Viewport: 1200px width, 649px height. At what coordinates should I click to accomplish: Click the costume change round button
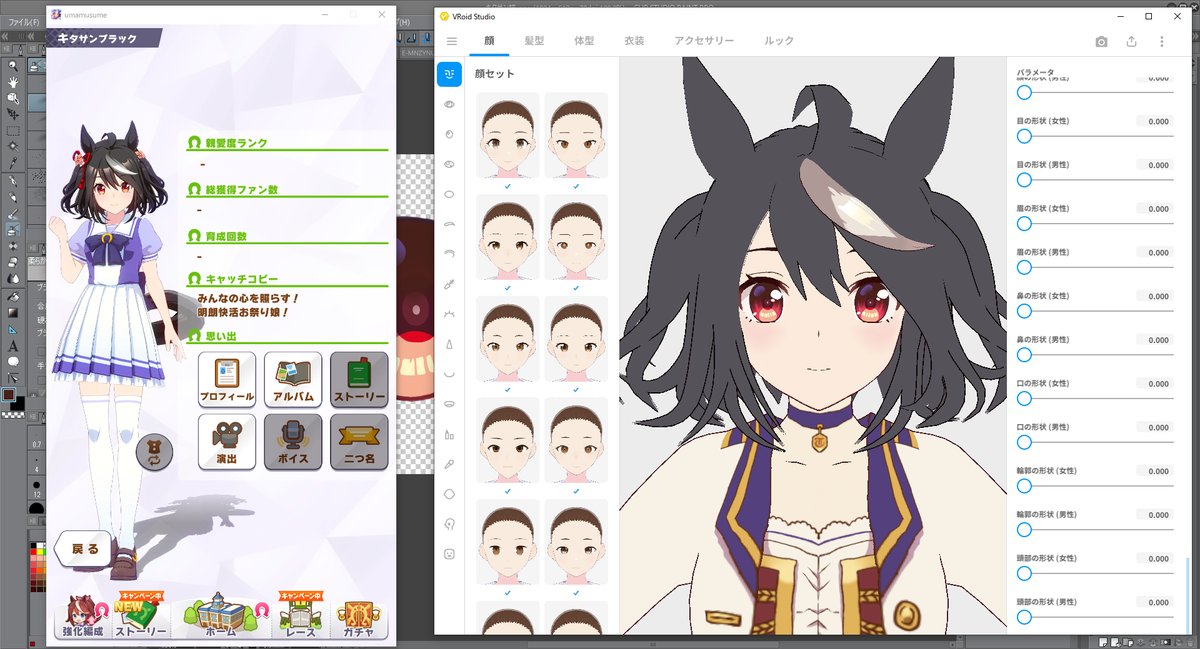[x=155, y=453]
